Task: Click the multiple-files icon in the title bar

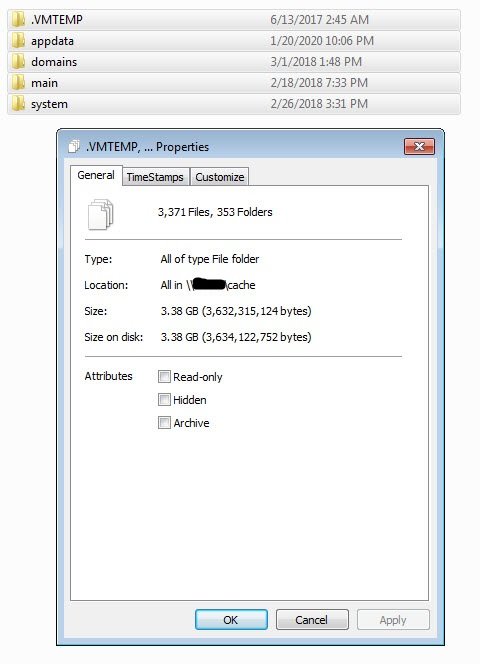Action: point(74,146)
